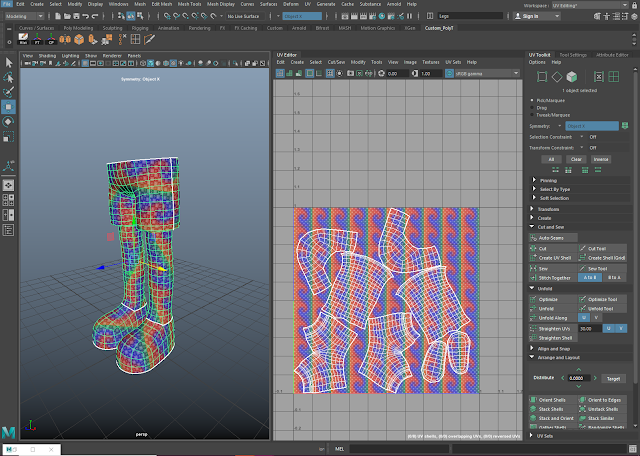Choose the Drag selection mode

click(532, 108)
